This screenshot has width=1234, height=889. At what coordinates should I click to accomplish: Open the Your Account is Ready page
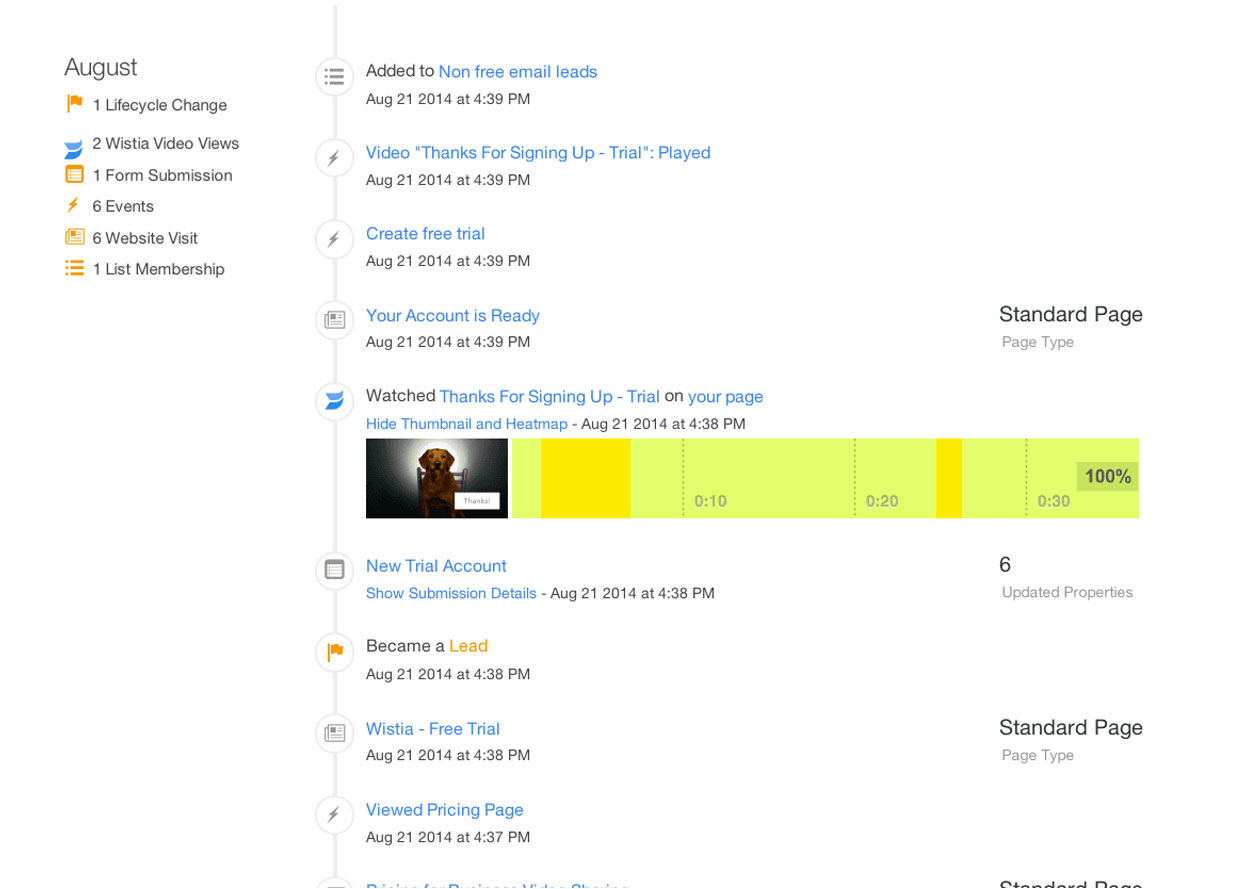tap(452, 316)
